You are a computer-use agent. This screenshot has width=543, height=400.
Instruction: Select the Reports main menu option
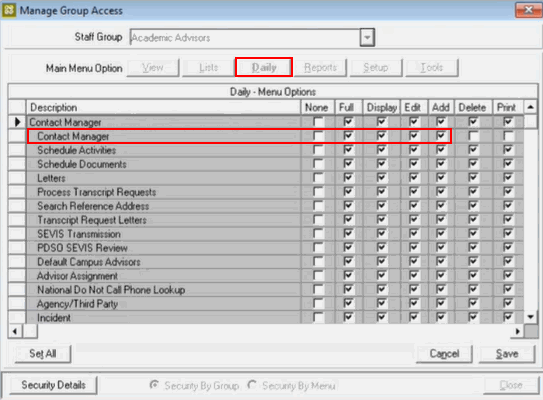(320, 68)
